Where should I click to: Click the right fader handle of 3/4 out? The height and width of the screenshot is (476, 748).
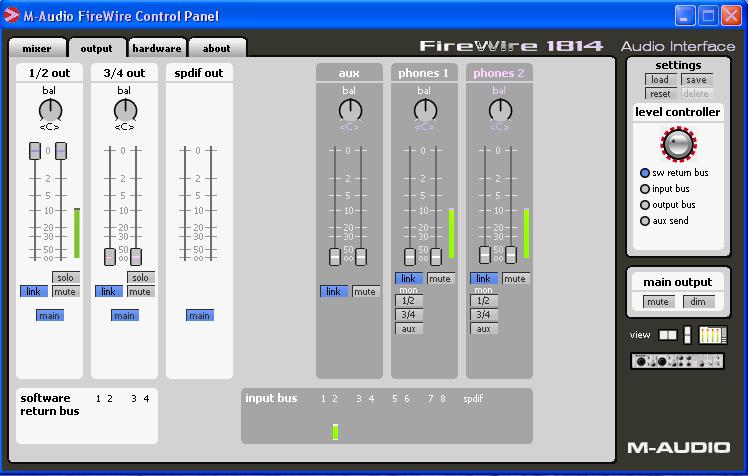click(x=136, y=257)
